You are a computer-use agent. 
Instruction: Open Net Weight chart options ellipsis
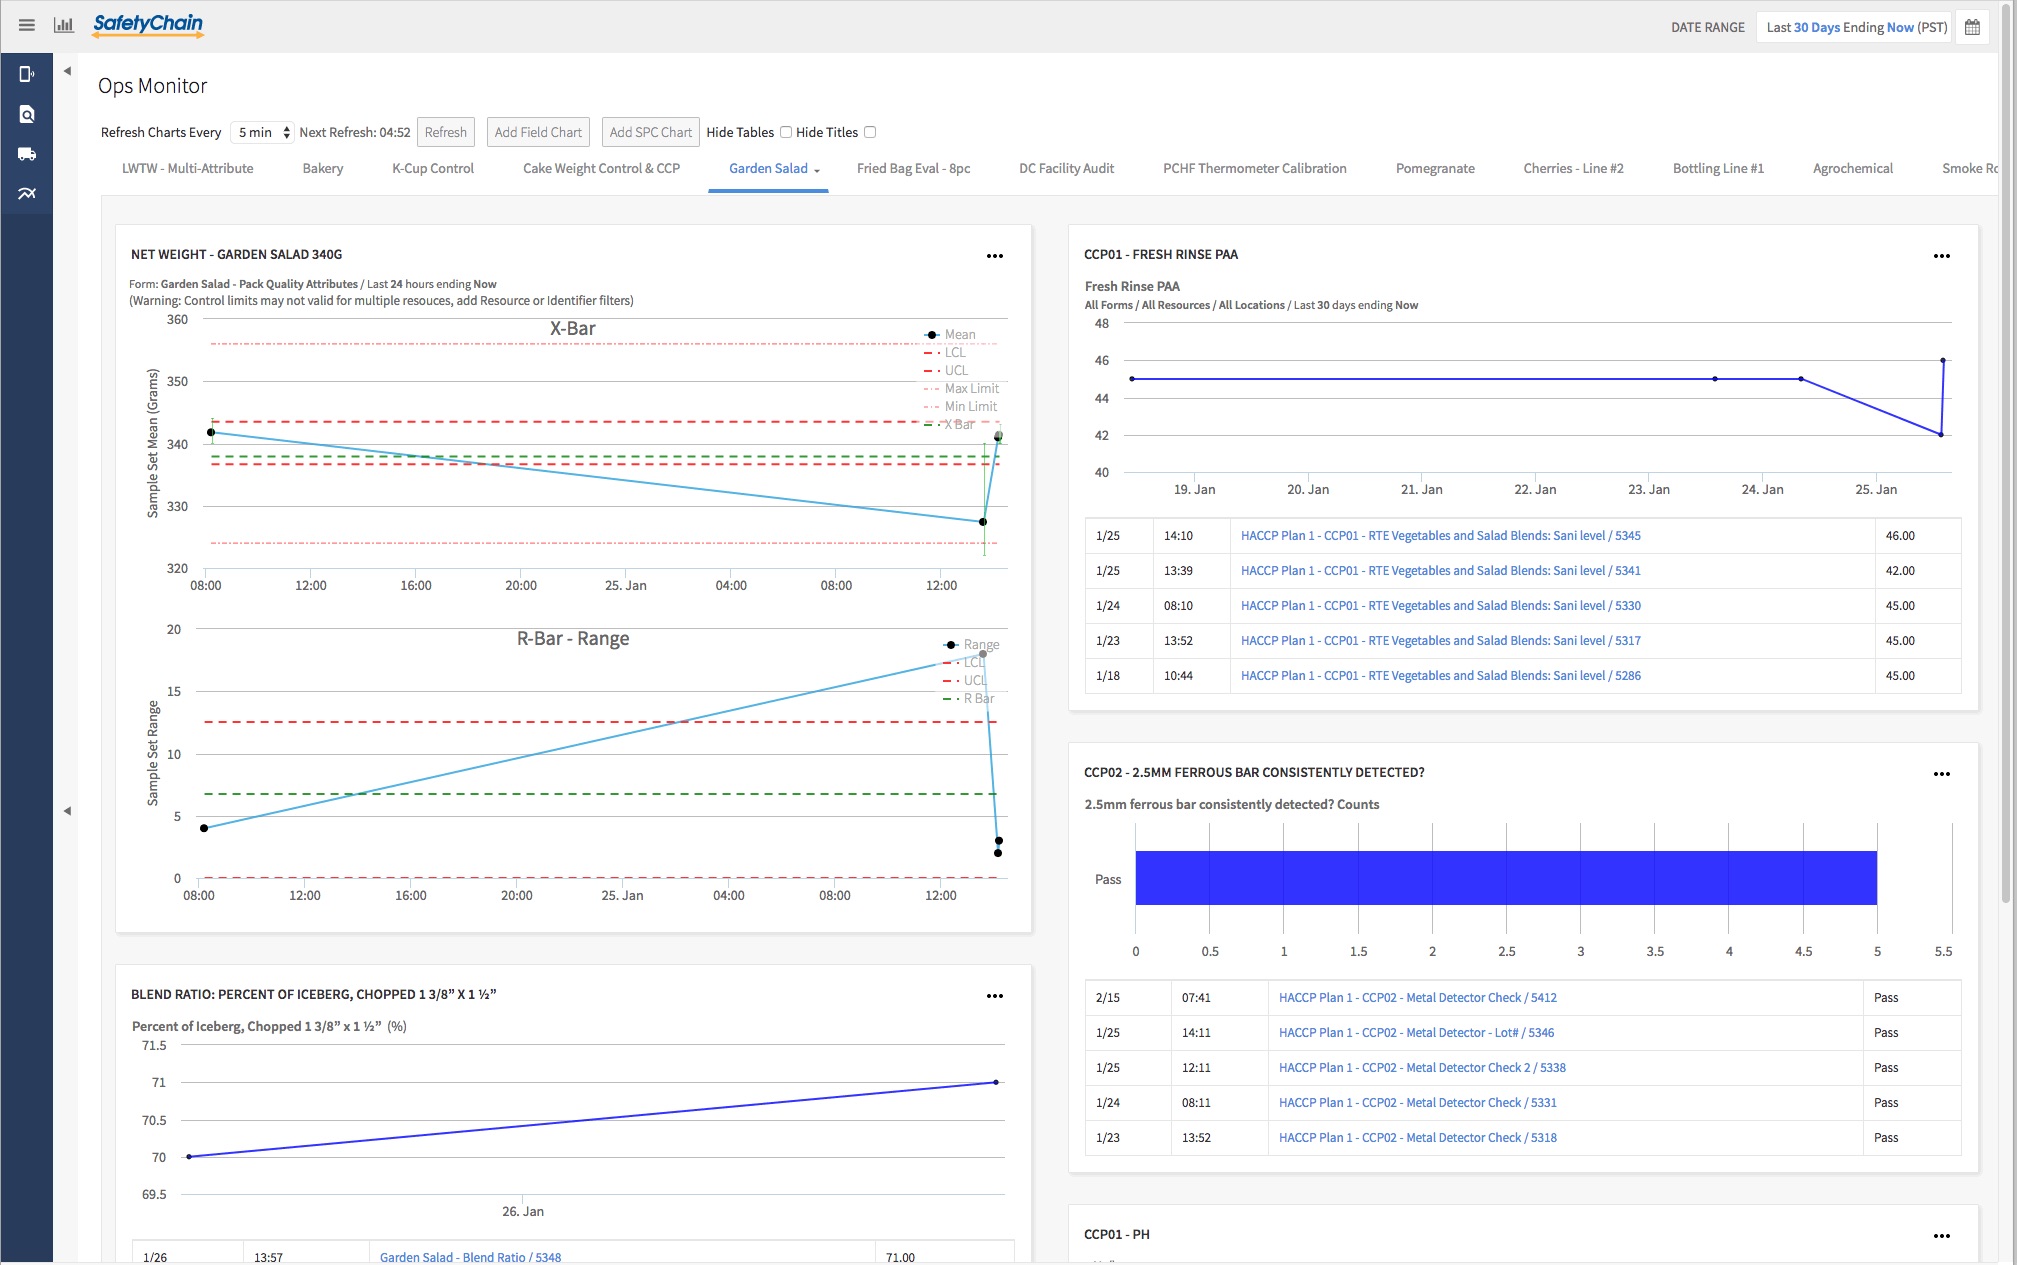click(994, 256)
